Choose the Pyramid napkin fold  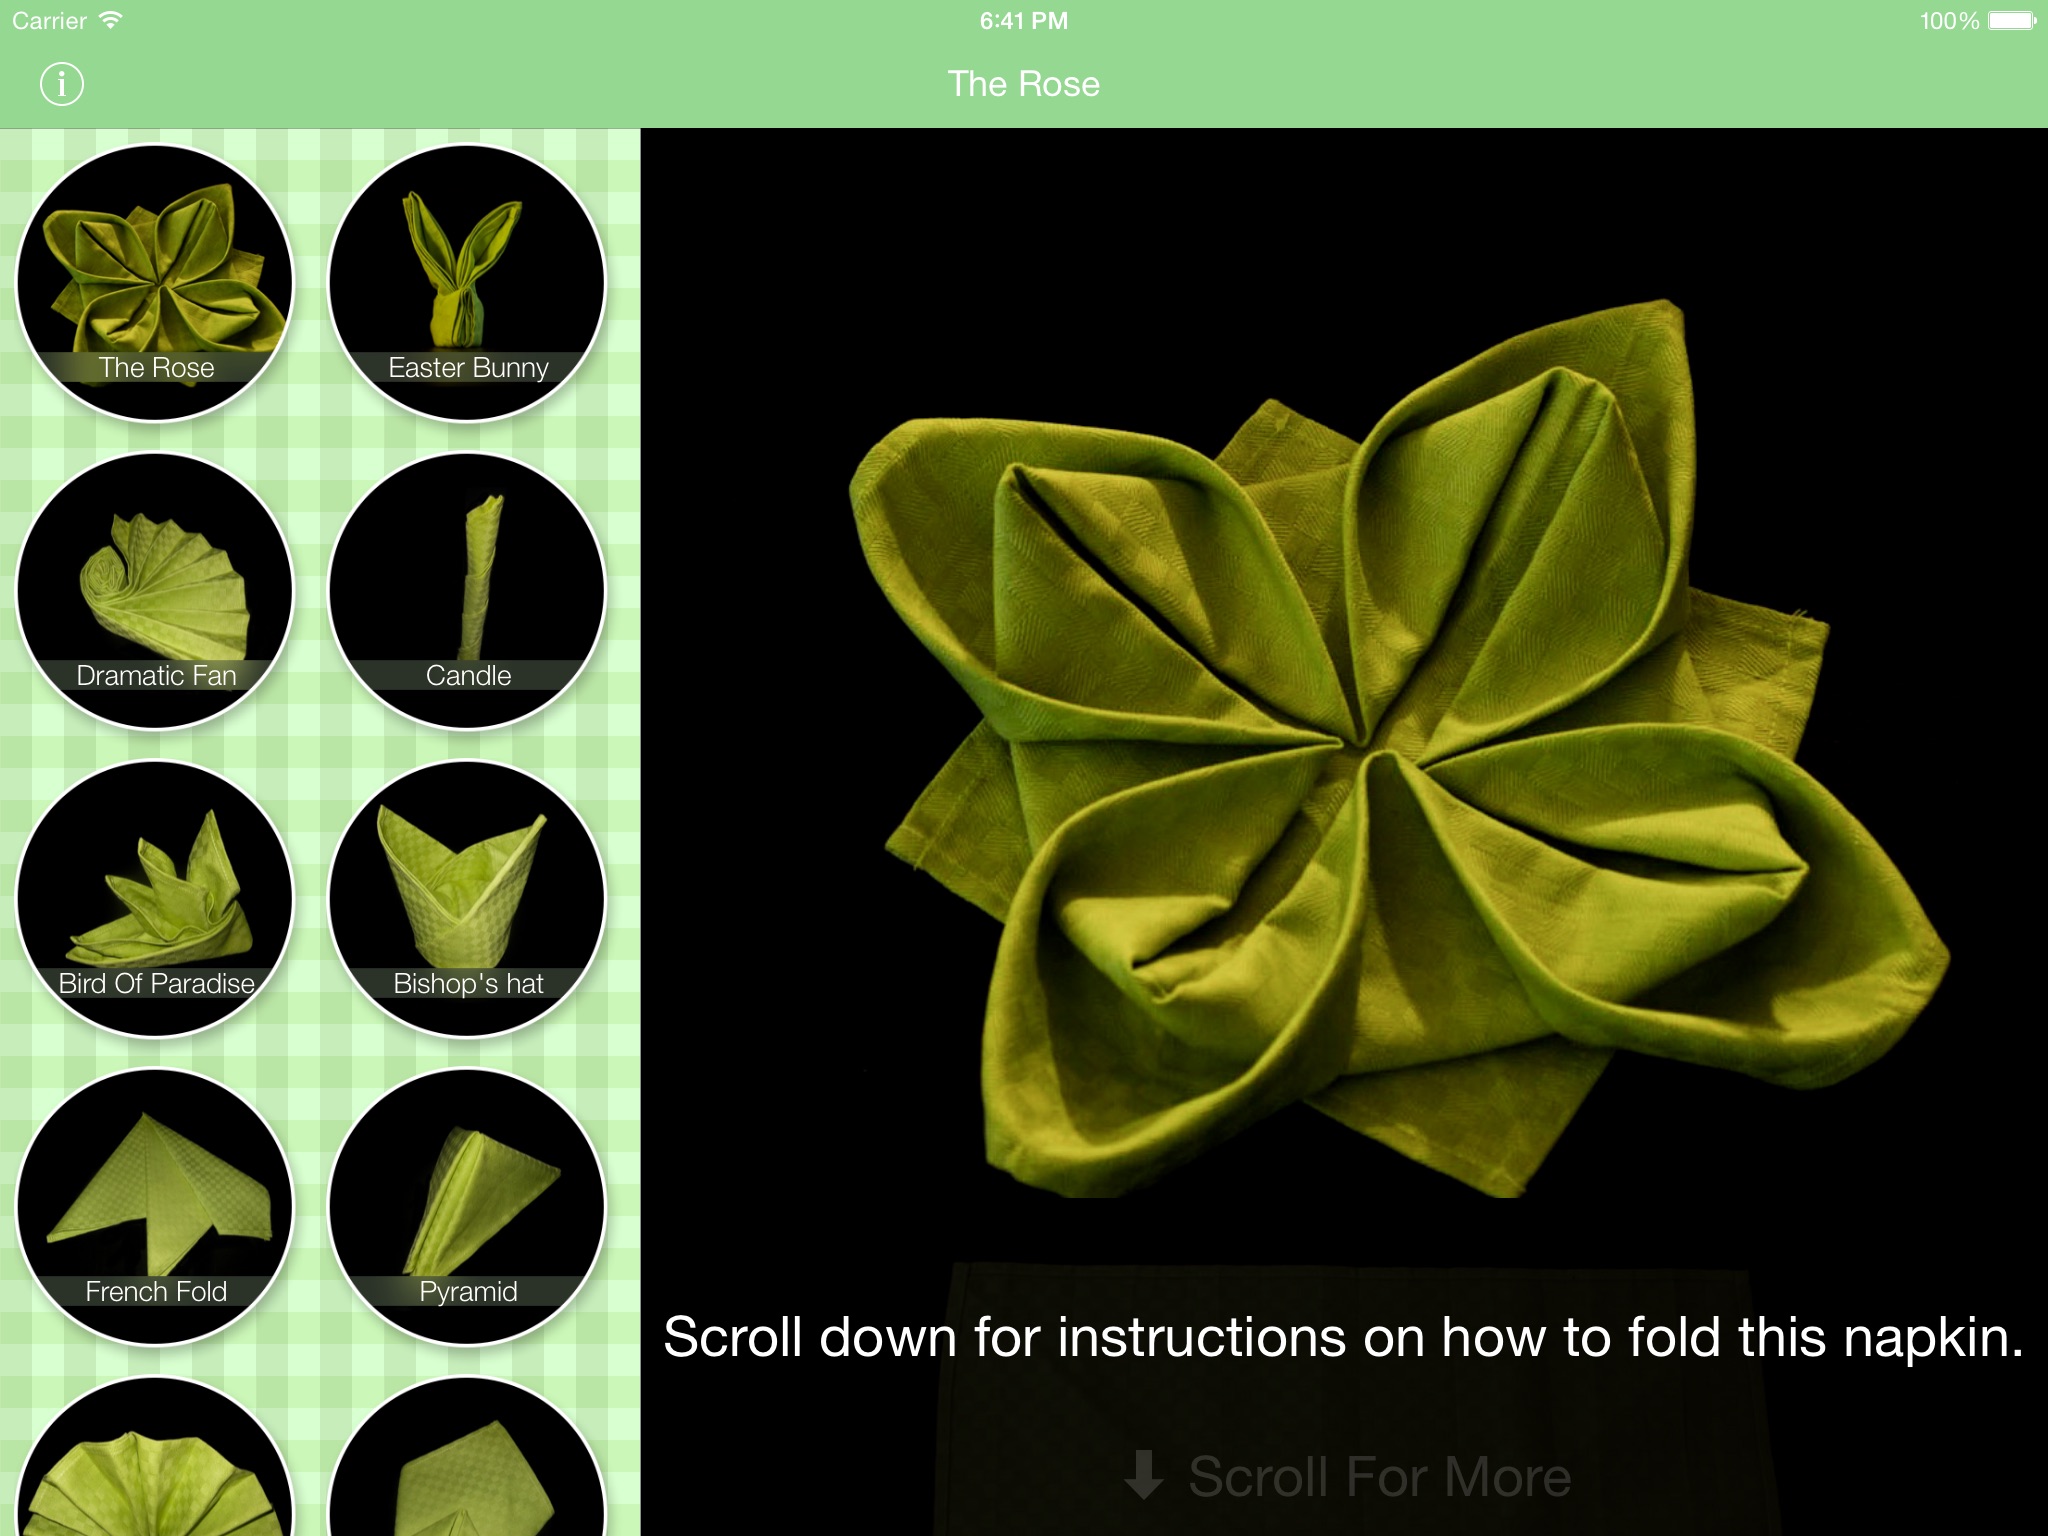click(468, 1206)
